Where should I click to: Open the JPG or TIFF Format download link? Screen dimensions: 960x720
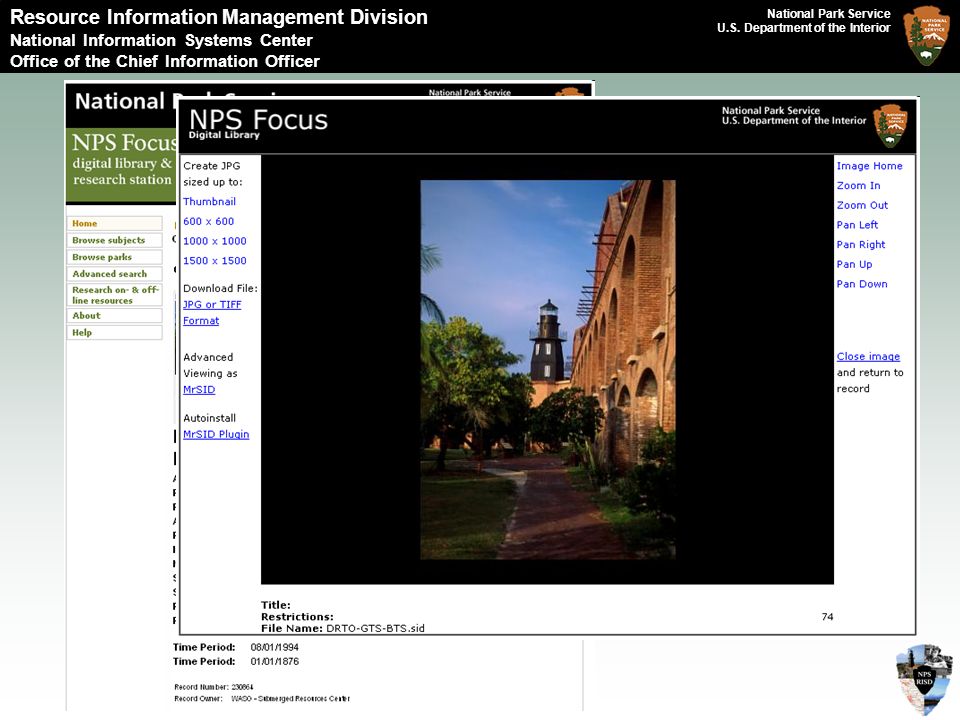(x=212, y=312)
